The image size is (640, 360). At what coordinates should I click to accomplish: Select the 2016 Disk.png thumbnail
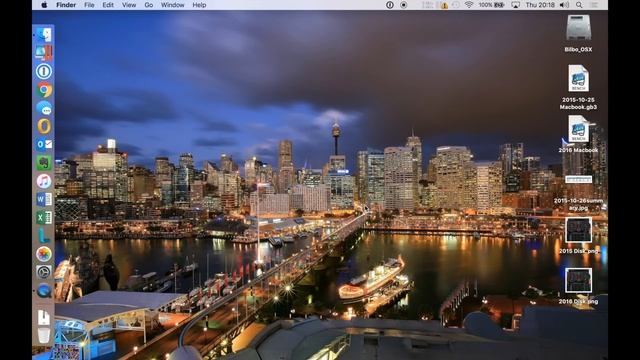578,280
